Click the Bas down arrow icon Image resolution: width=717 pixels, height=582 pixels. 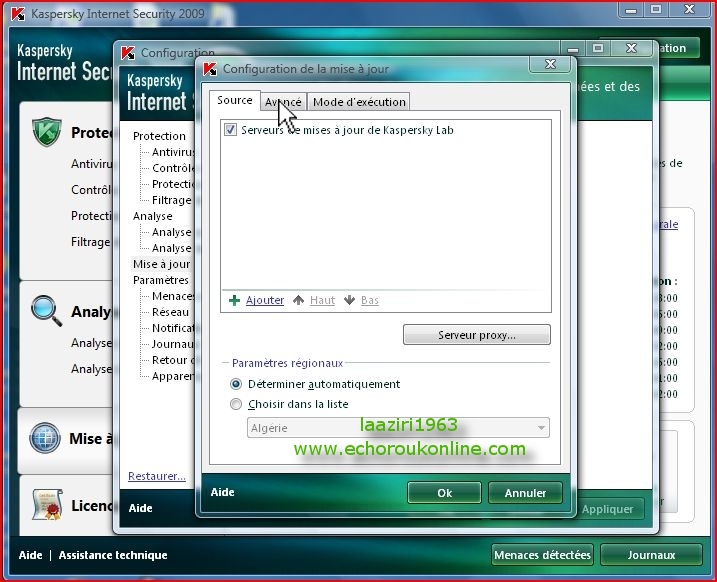coord(349,300)
